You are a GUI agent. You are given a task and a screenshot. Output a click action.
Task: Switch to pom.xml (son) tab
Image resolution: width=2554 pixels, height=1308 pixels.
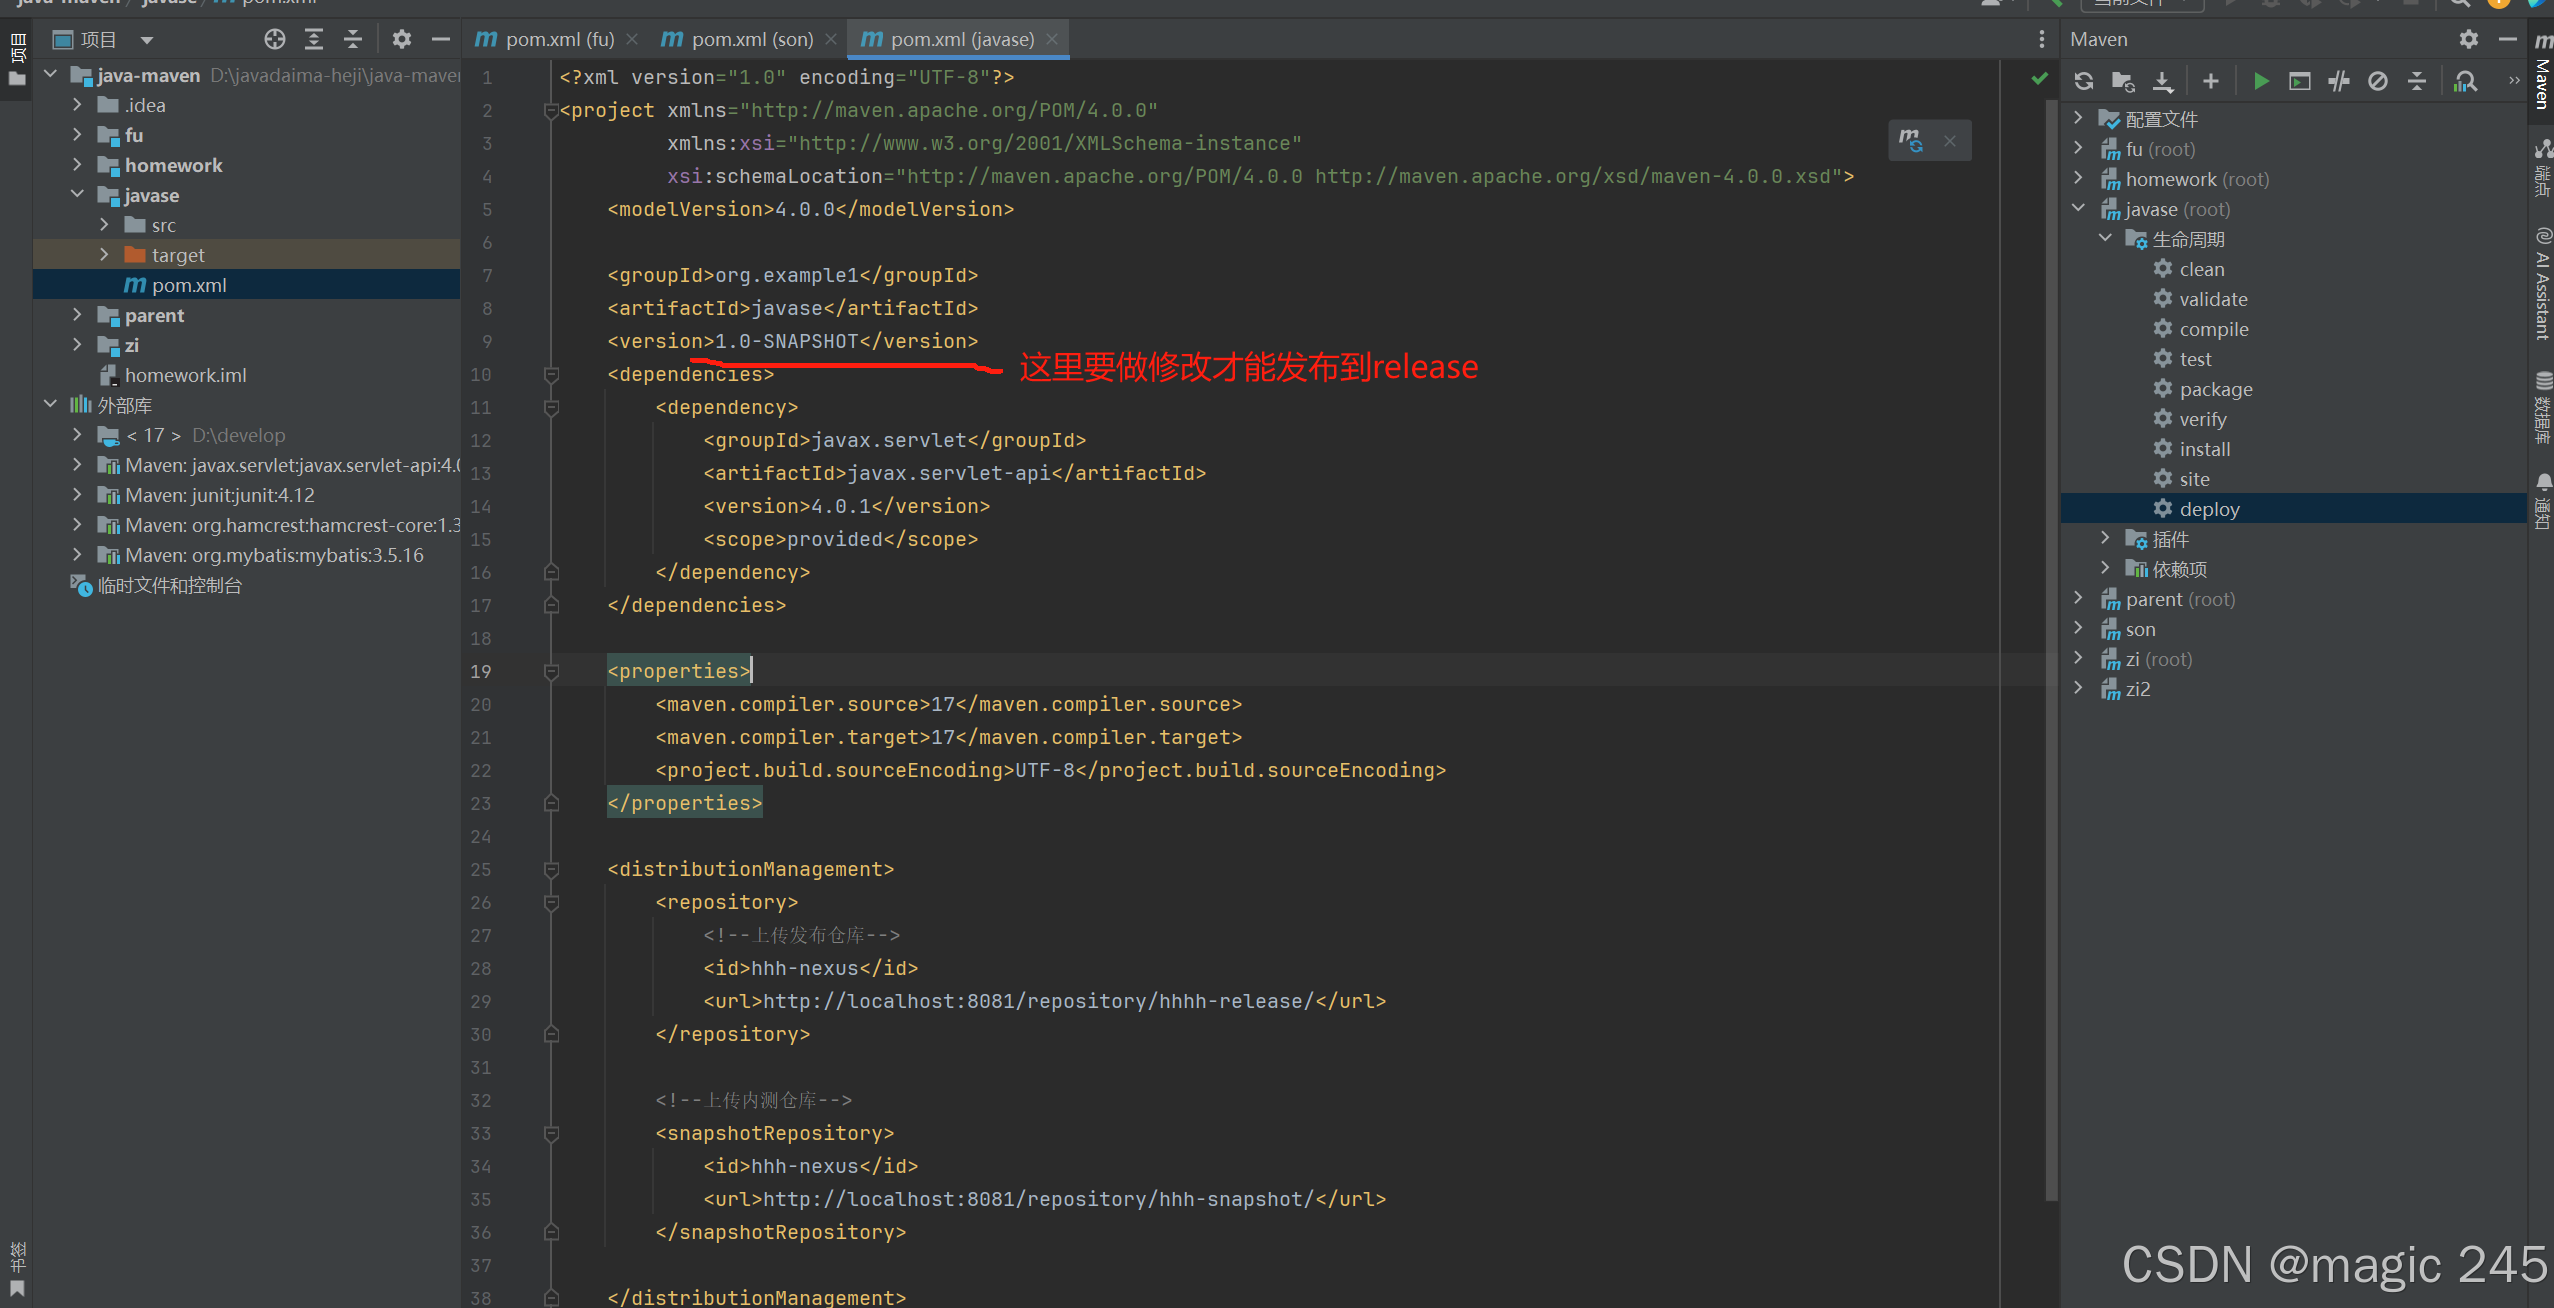coord(751,39)
